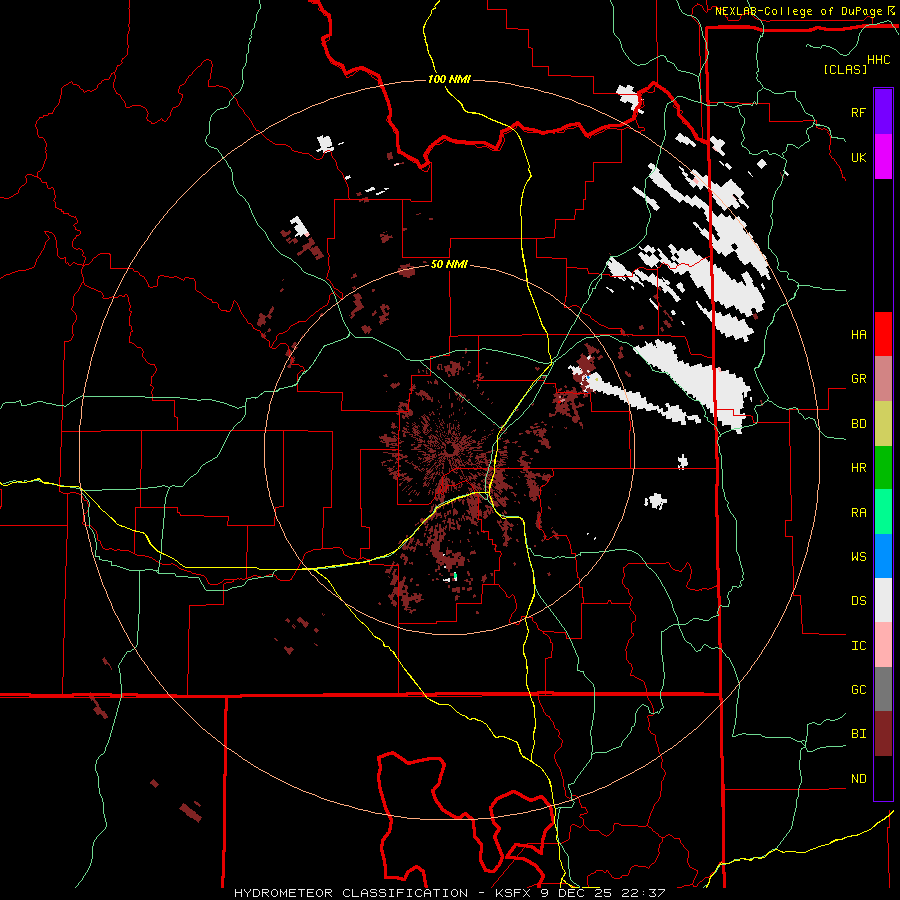The width and height of the screenshot is (900, 900).
Task: Click the GC gray legend swatch
Action: 883,689
